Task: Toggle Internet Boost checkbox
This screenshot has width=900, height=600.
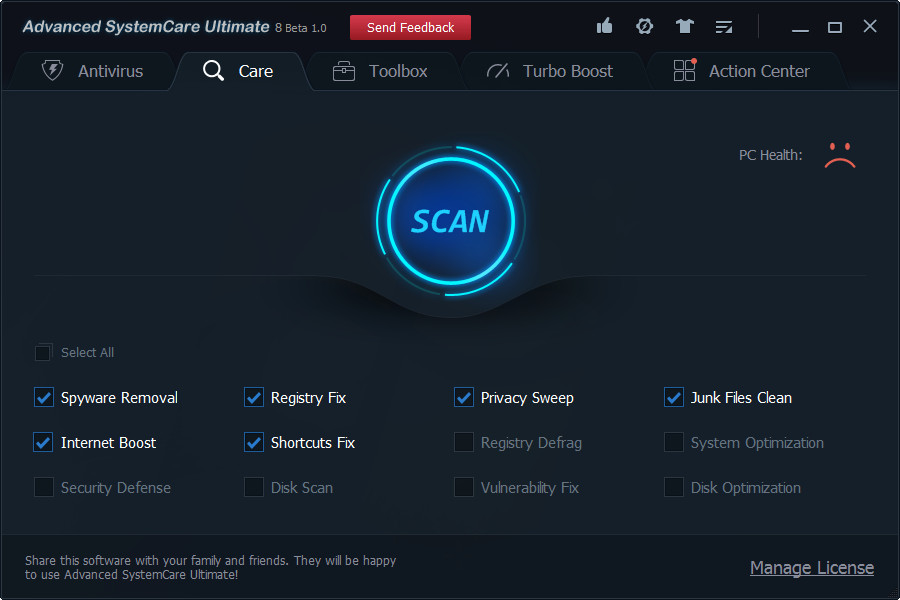Action: click(x=44, y=442)
